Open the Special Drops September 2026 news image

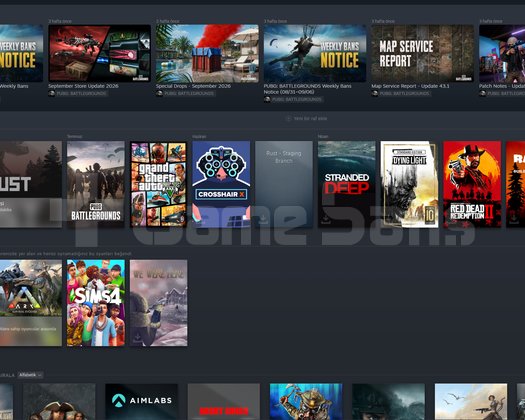(x=207, y=53)
